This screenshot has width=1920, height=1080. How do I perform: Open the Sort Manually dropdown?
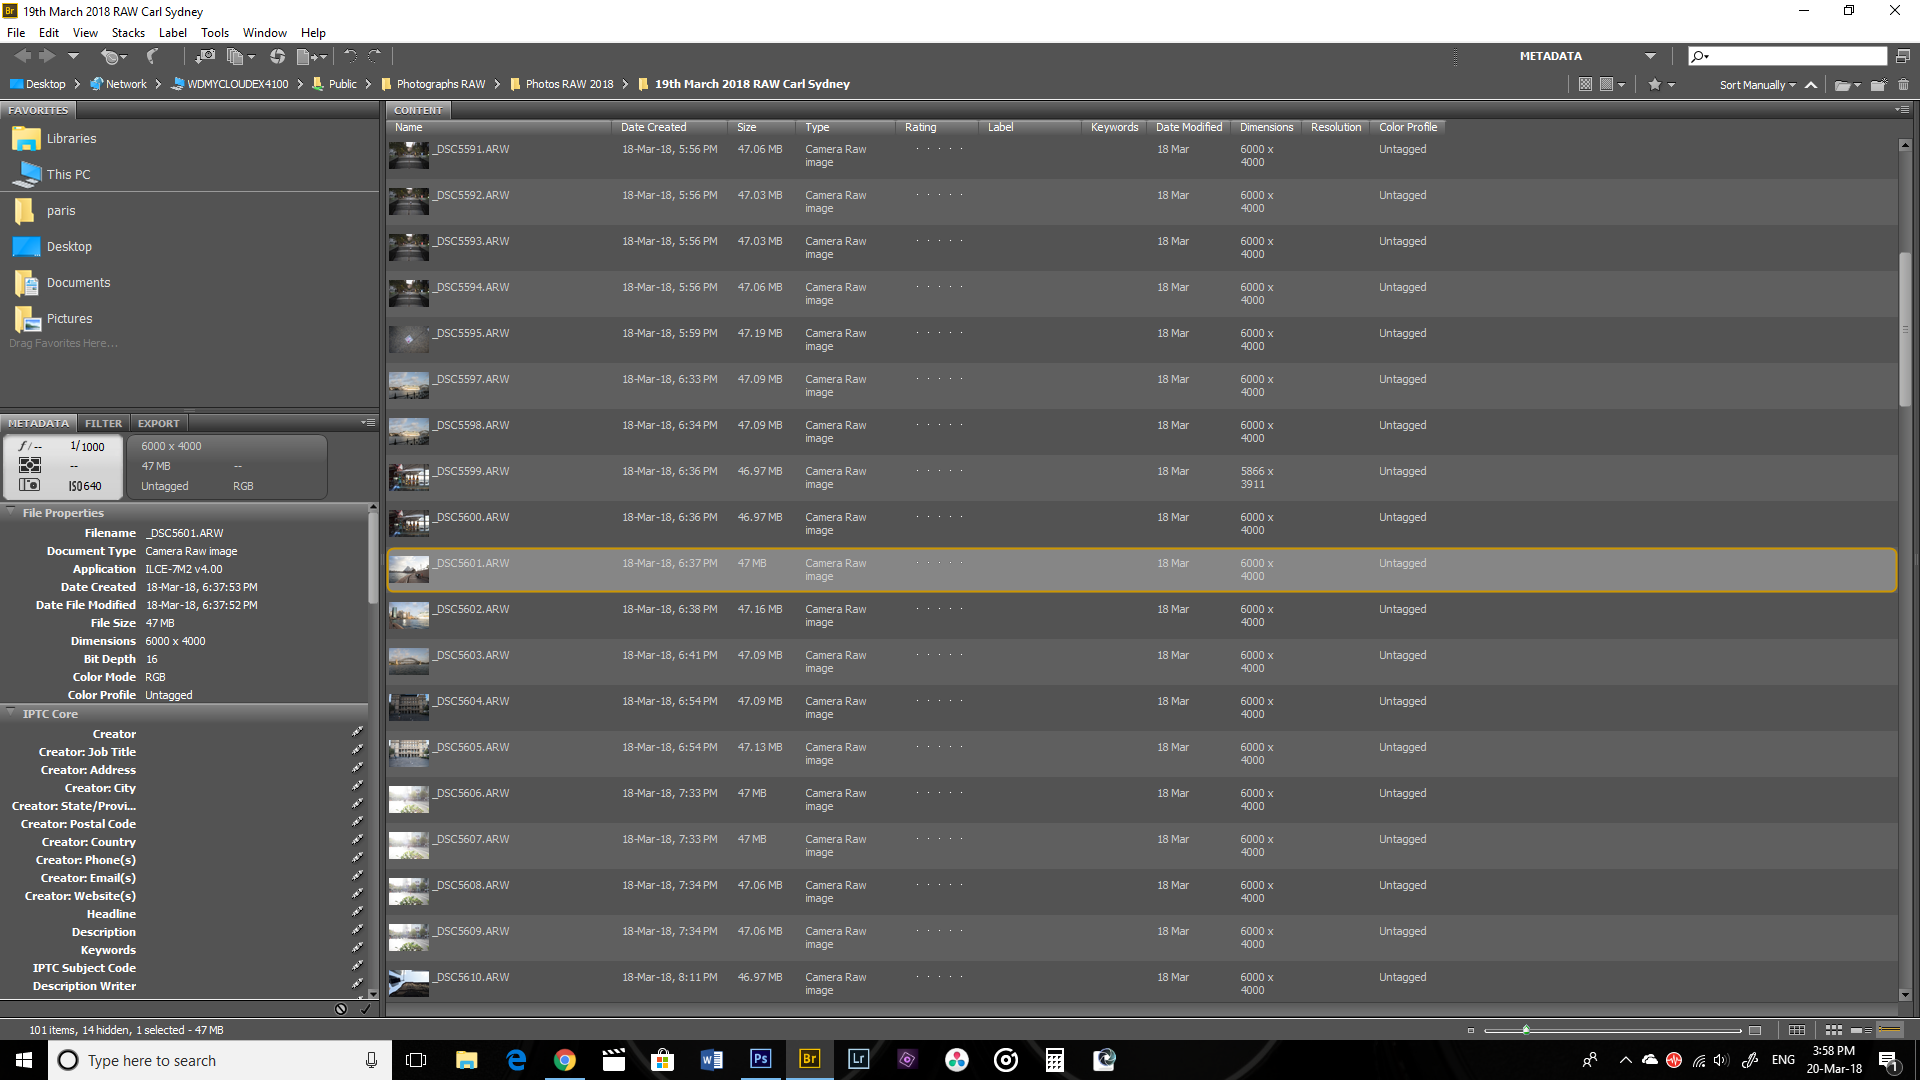[1755, 85]
